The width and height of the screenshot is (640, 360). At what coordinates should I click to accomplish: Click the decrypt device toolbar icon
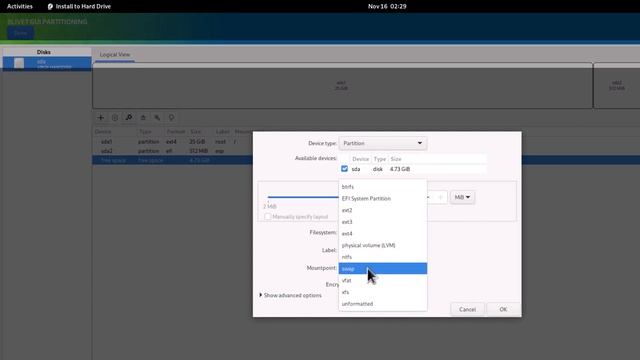pyautogui.click(x=157, y=118)
